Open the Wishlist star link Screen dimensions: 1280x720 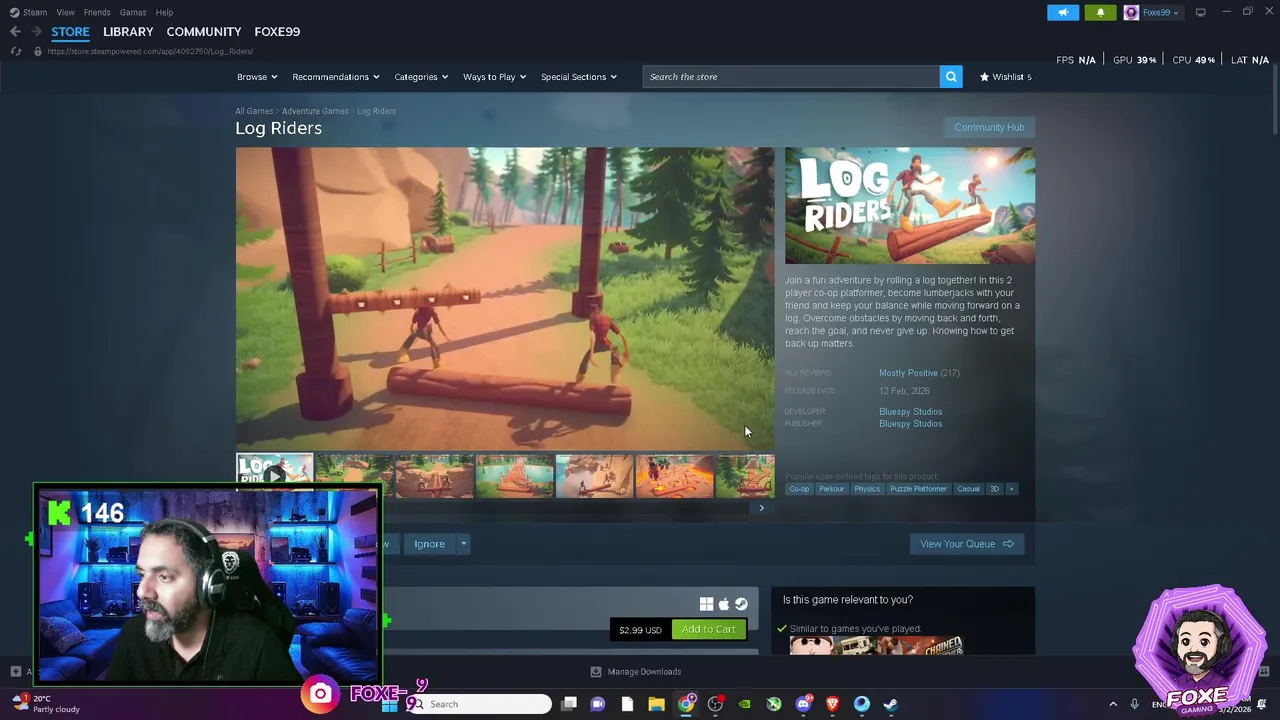[x=1005, y=77]
